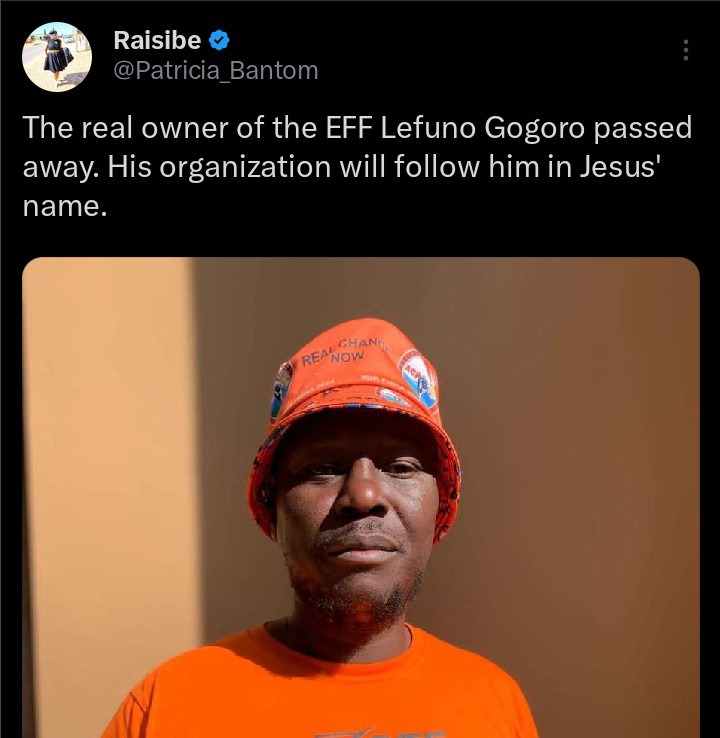
Task: Click the blue verified badge beside Raisibe
Action: pos(218,40)
